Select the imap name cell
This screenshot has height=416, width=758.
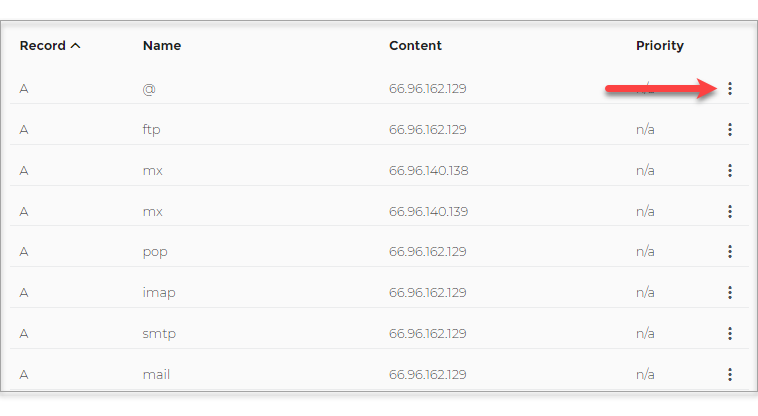tap(159, 293)
